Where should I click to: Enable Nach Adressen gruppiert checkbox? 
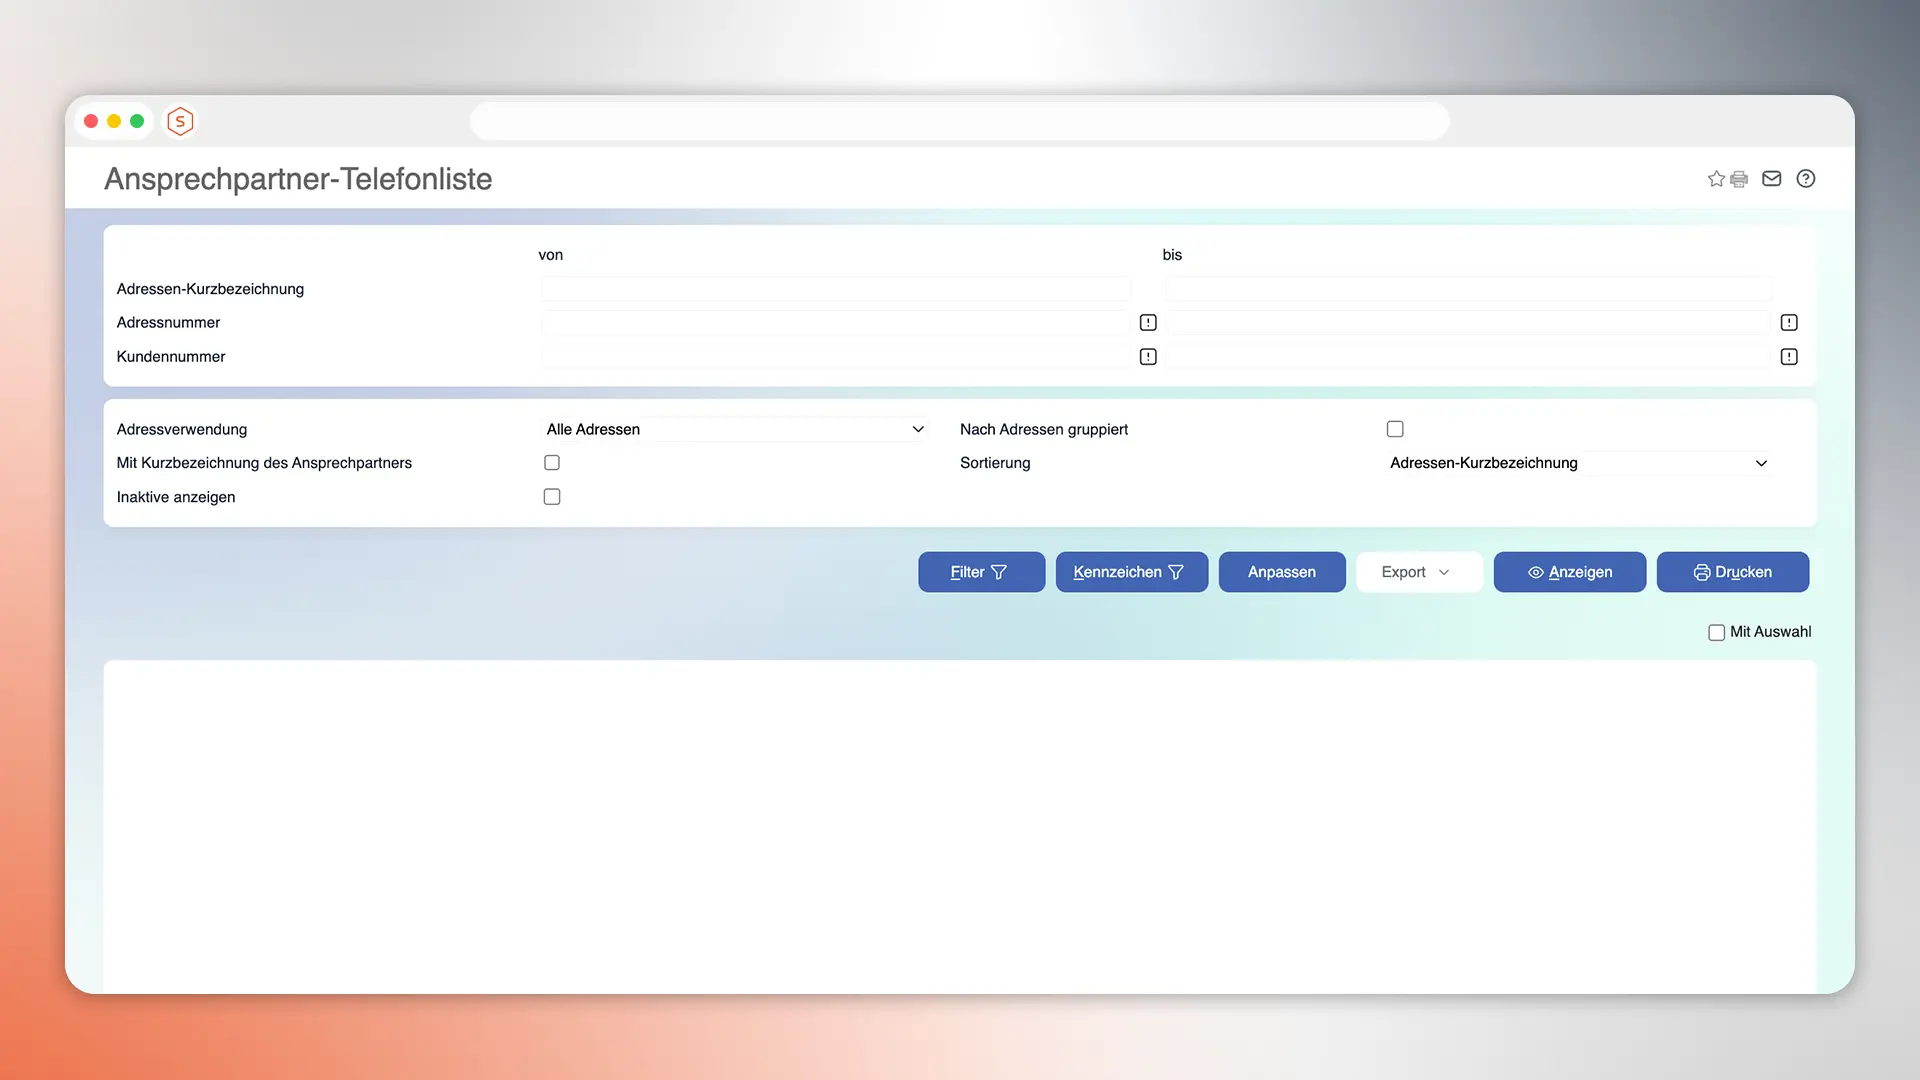[1395, 429]
